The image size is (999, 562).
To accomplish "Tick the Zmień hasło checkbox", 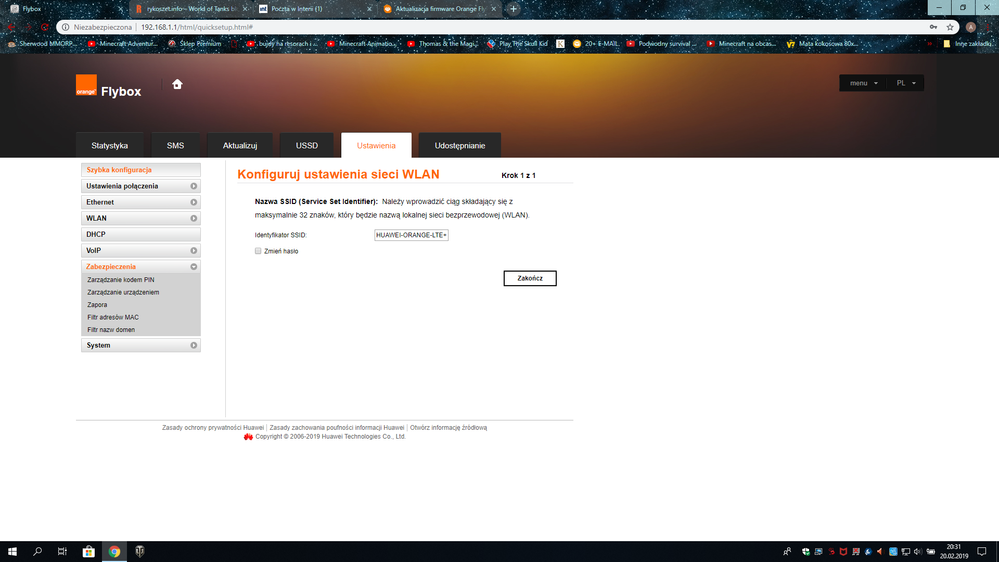I will tap(258, 251).
